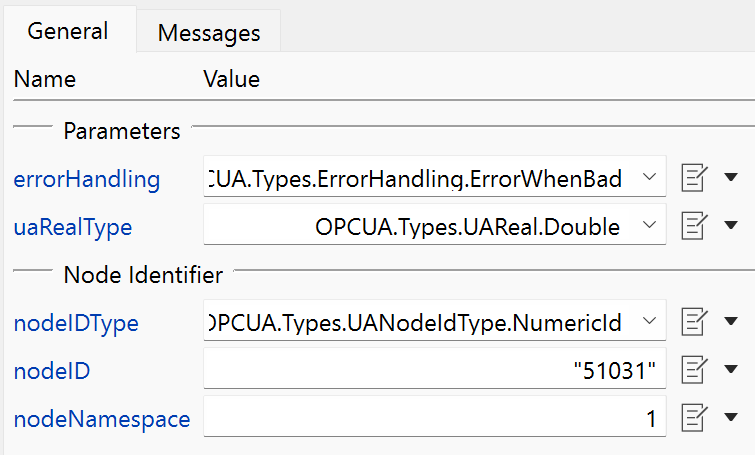Expand the uaRealType combo box chevron
The width and height of the screenshot is (756, 456).
[649, 225]
